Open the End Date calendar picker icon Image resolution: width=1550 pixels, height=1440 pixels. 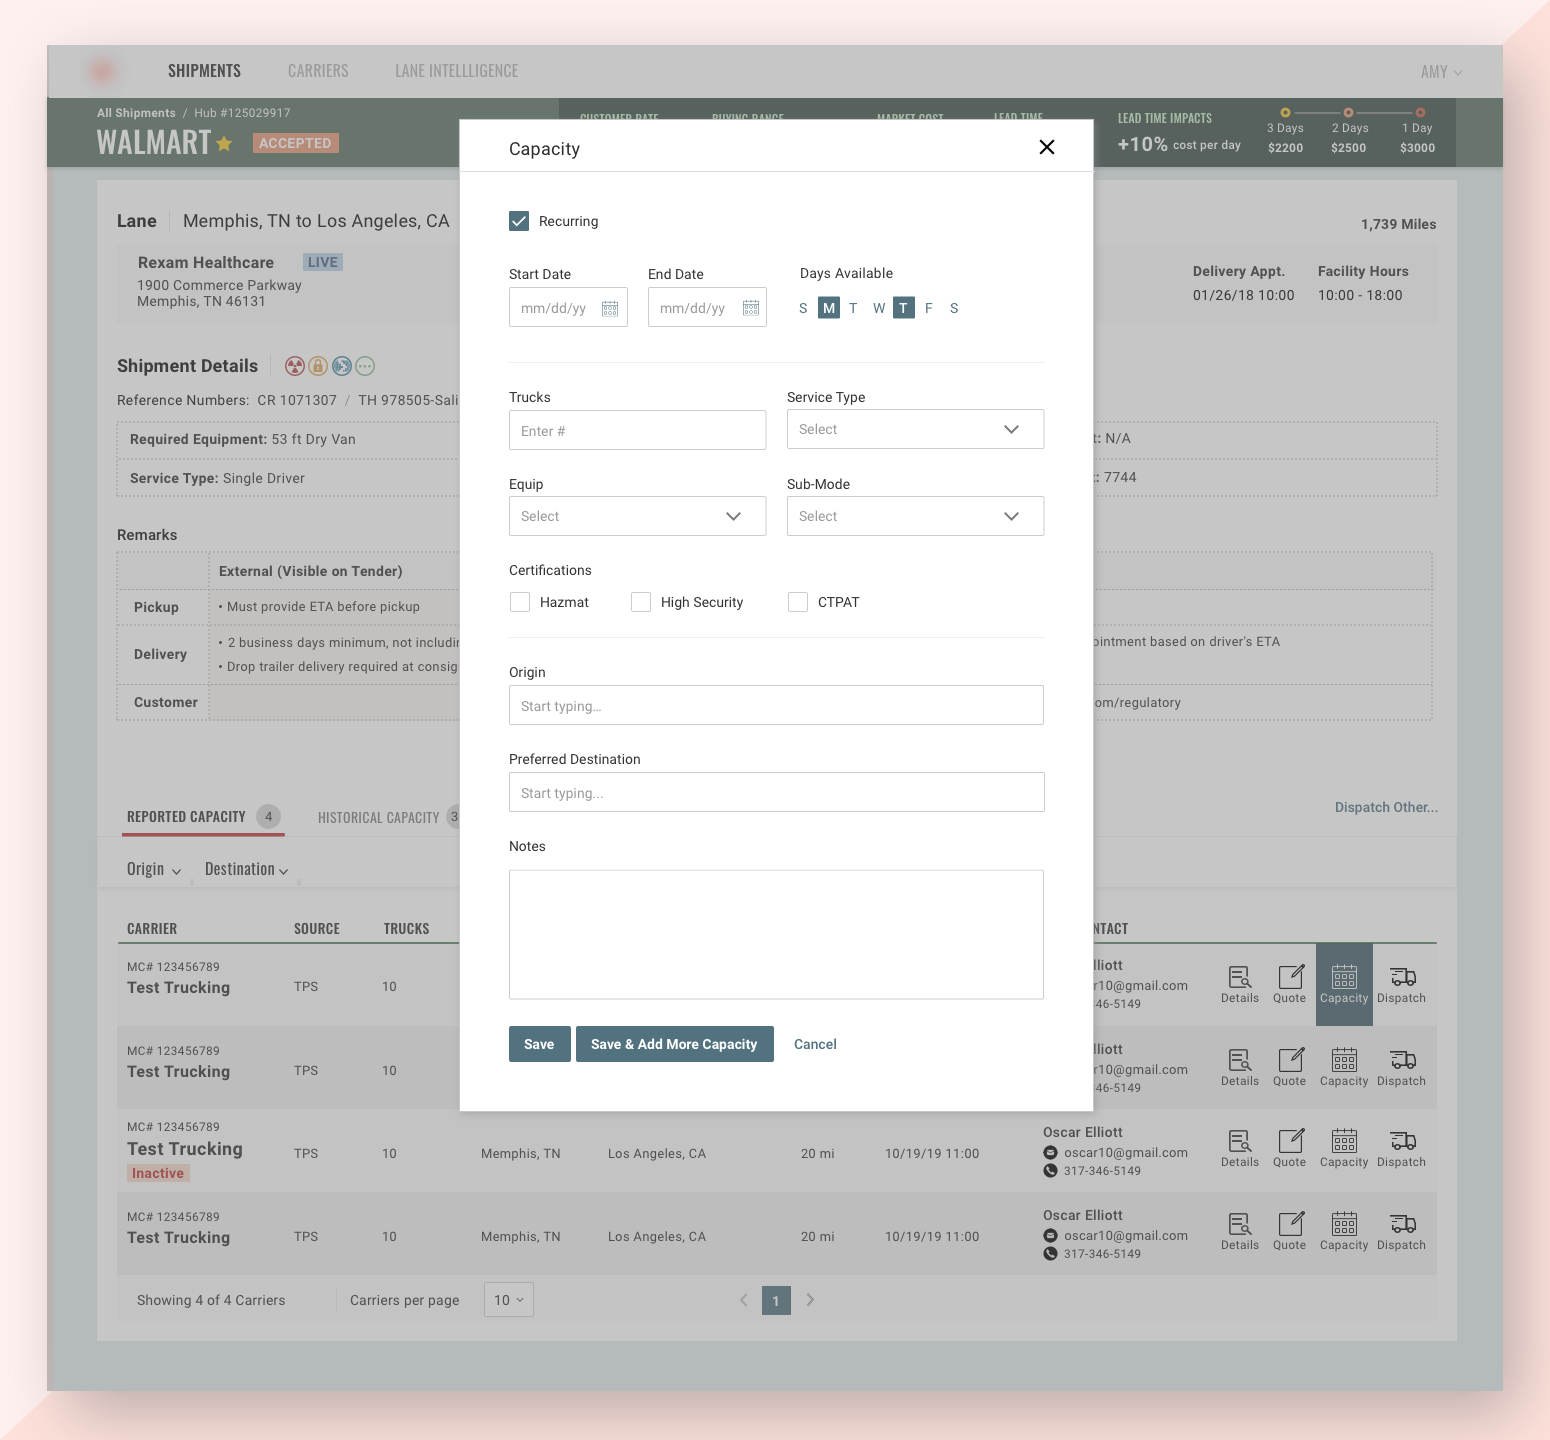751,309
